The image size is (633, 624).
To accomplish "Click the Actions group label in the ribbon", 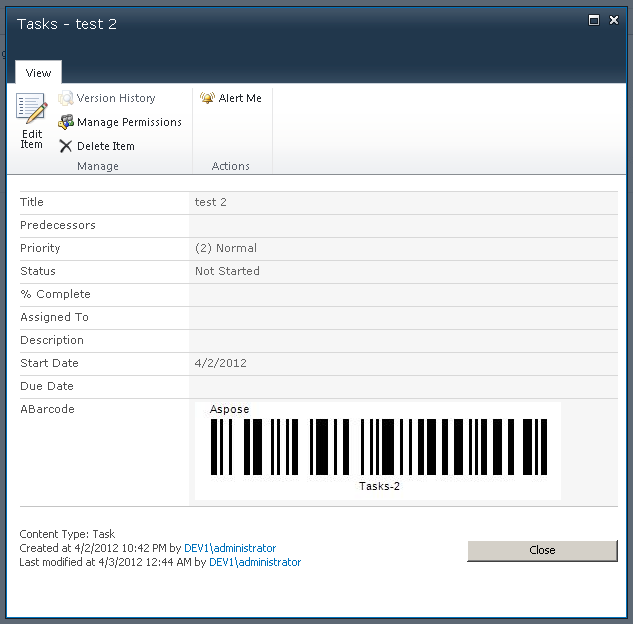I will pos(231,166).
